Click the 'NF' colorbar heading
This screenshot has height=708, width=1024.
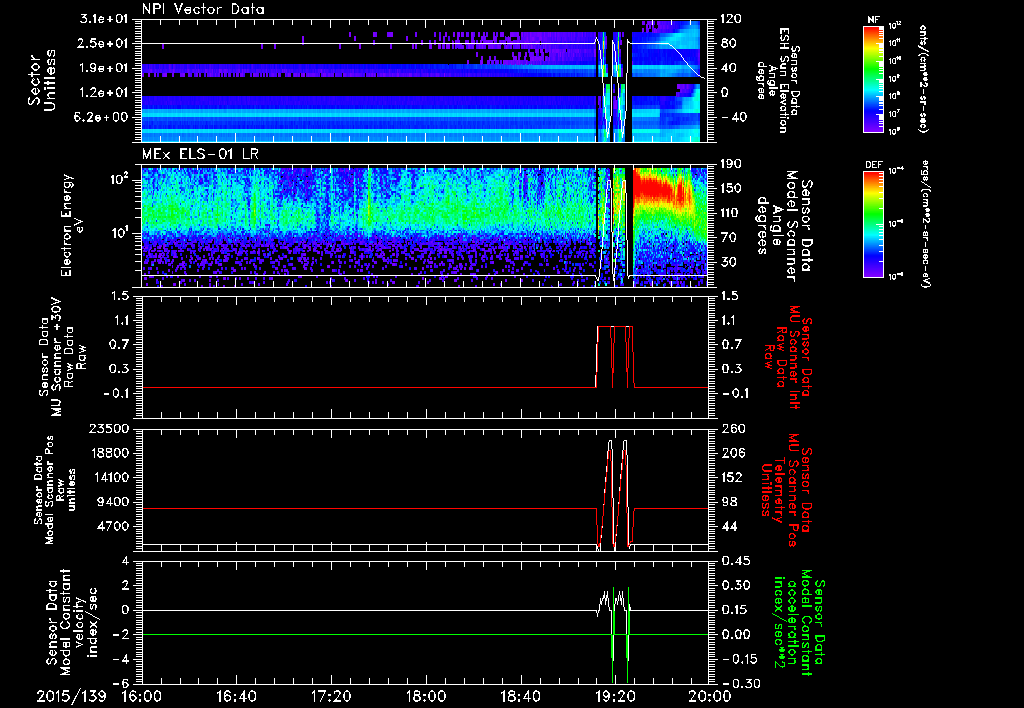pyautogui.click(x=874, y=20)
